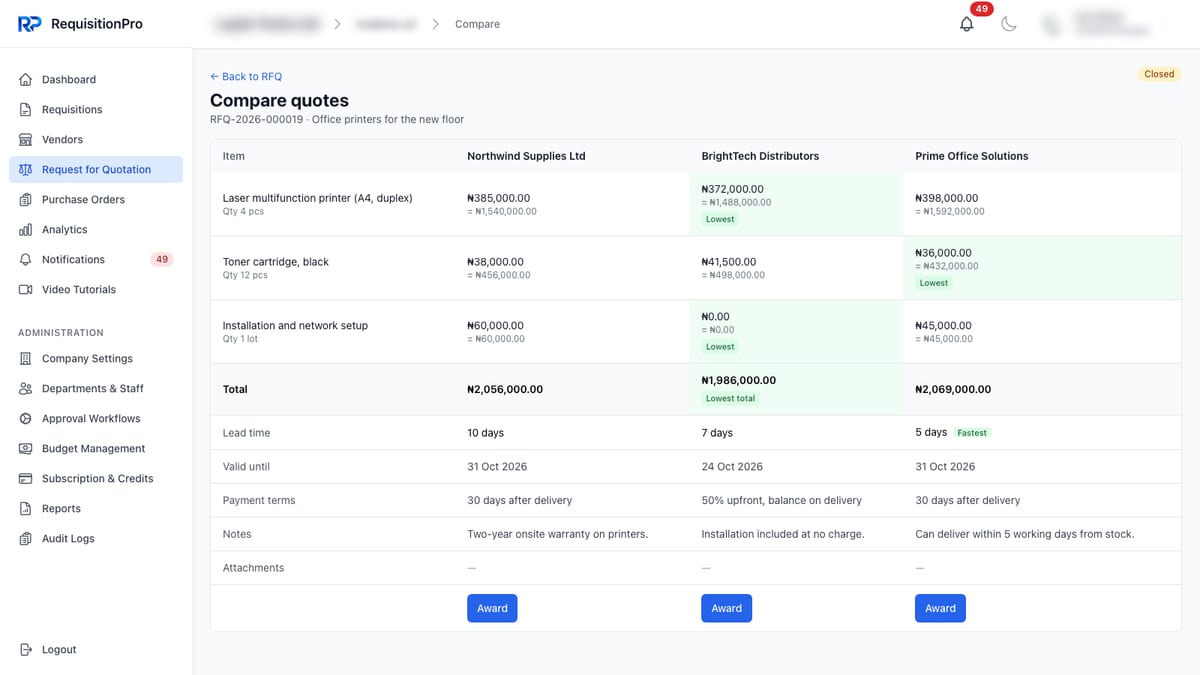
Task: Award the quote to Northwind Supplies Ltd
Action: [x=492, y=608]
